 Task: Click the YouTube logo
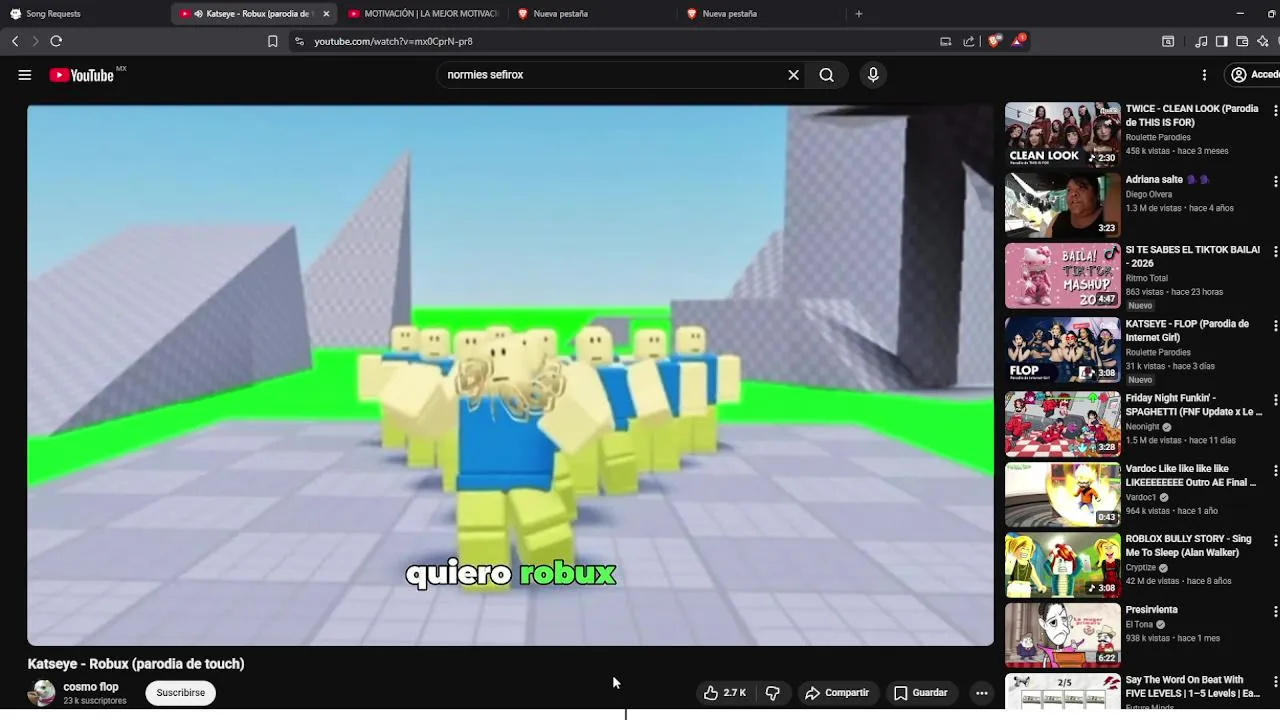pyautogui.click(x=81, y=75)
